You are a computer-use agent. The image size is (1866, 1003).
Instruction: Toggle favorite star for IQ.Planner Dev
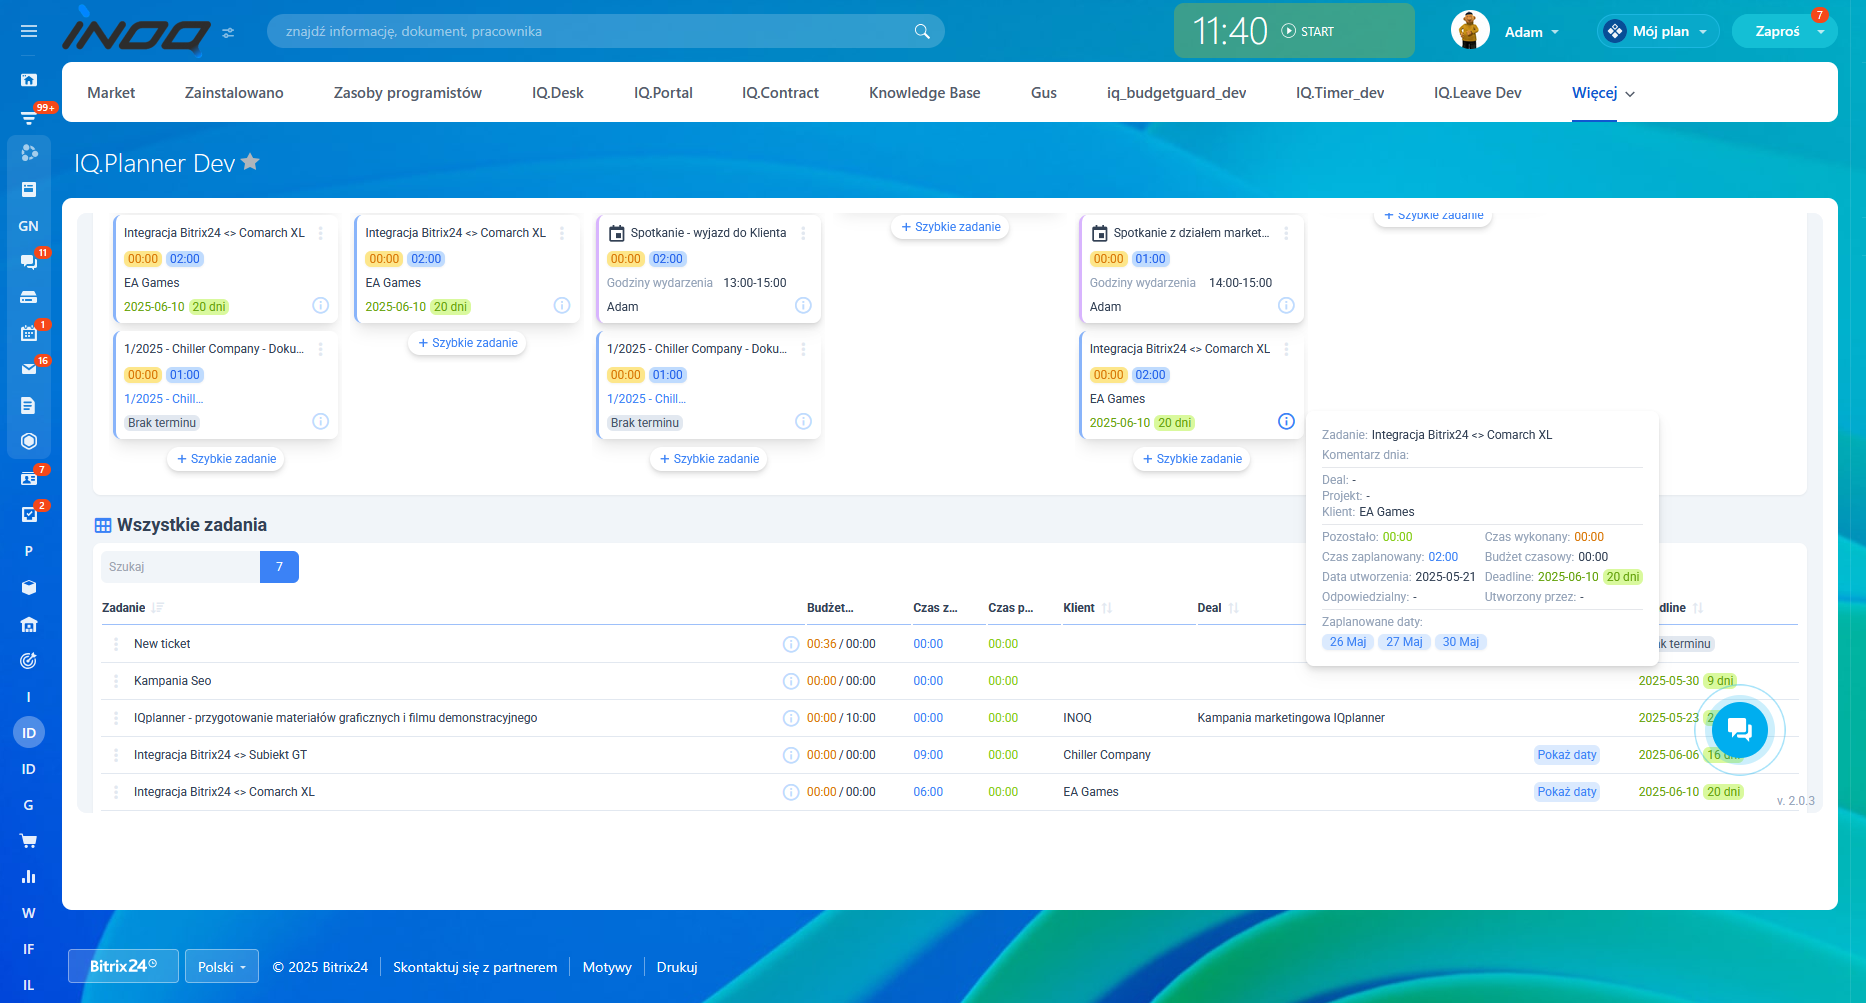[x=251, y=162]
